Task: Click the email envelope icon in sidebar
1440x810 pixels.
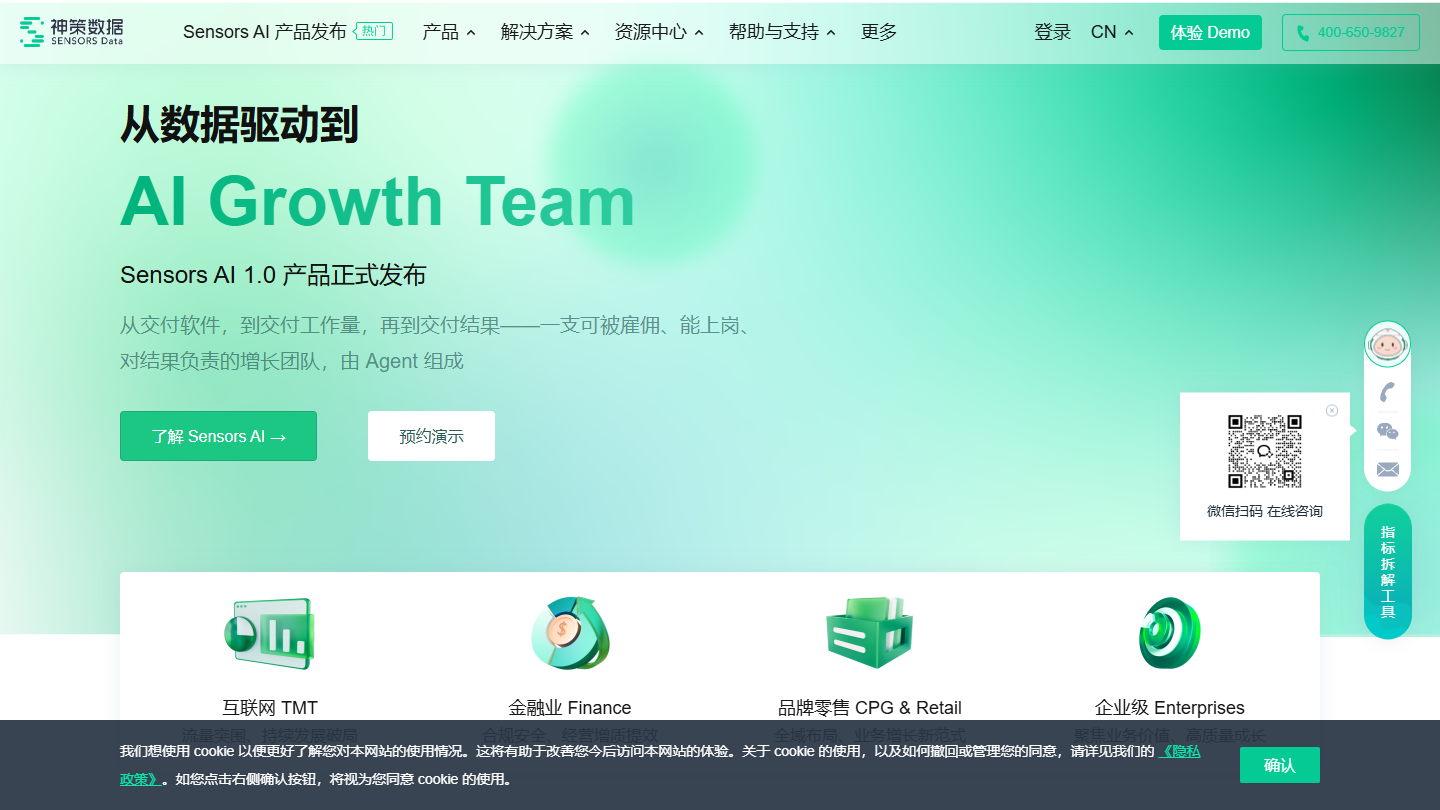Action: click(x=1387, y=469)
